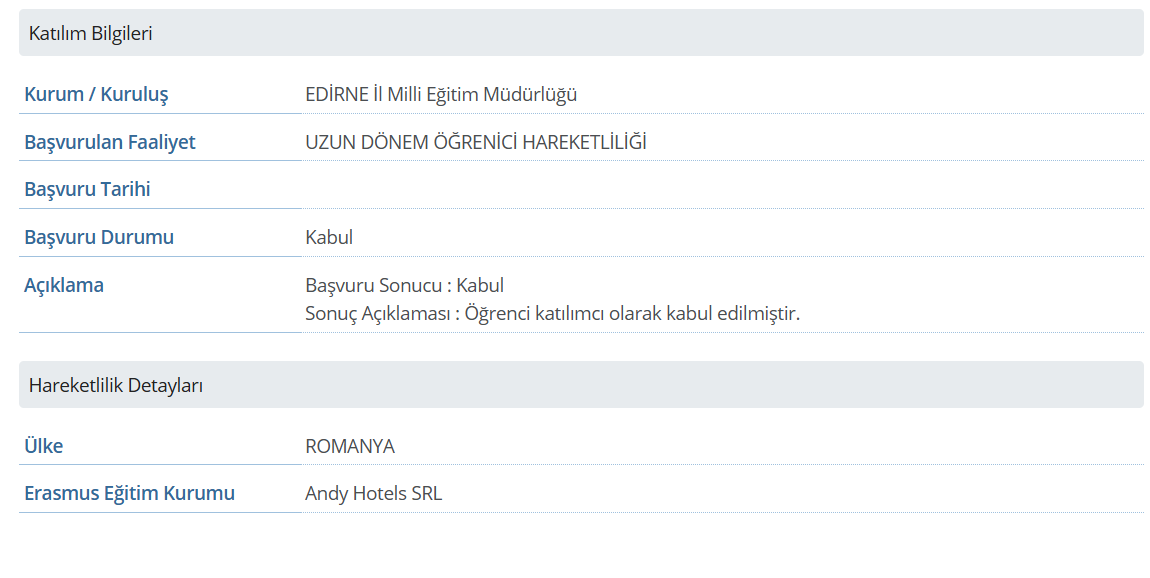Screen dimensions: 1150x578
Task: Click the word EDİRNE in institution value
Action: (x=335, y=95)
